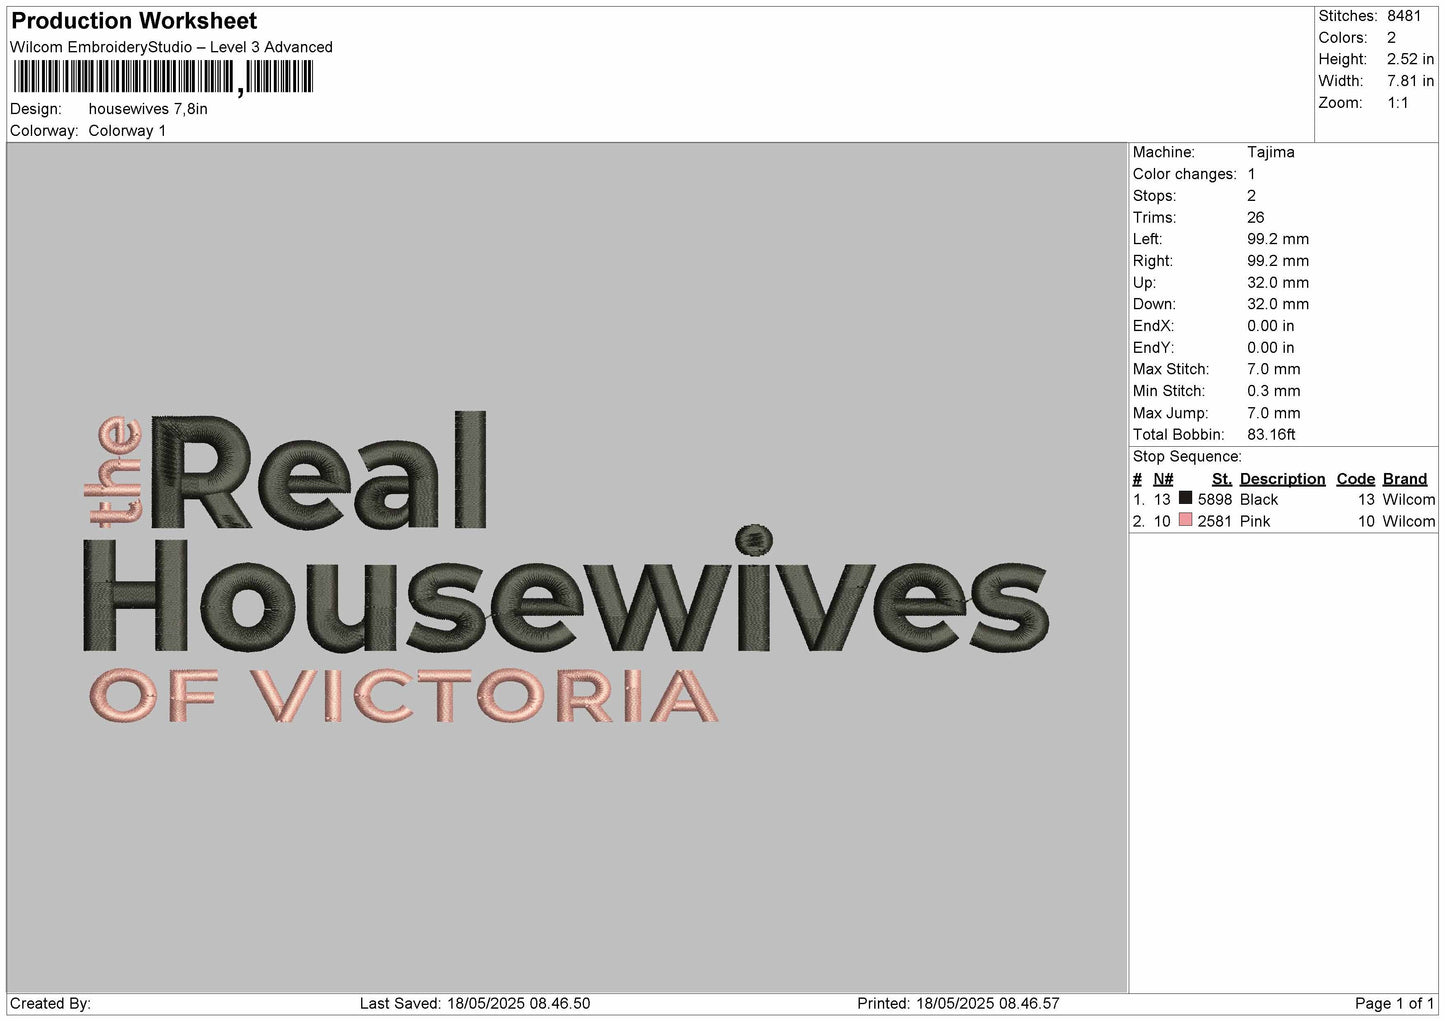
Task: Click the 'Page 1 of 1' footer text
Action: click(1394, 1004)
